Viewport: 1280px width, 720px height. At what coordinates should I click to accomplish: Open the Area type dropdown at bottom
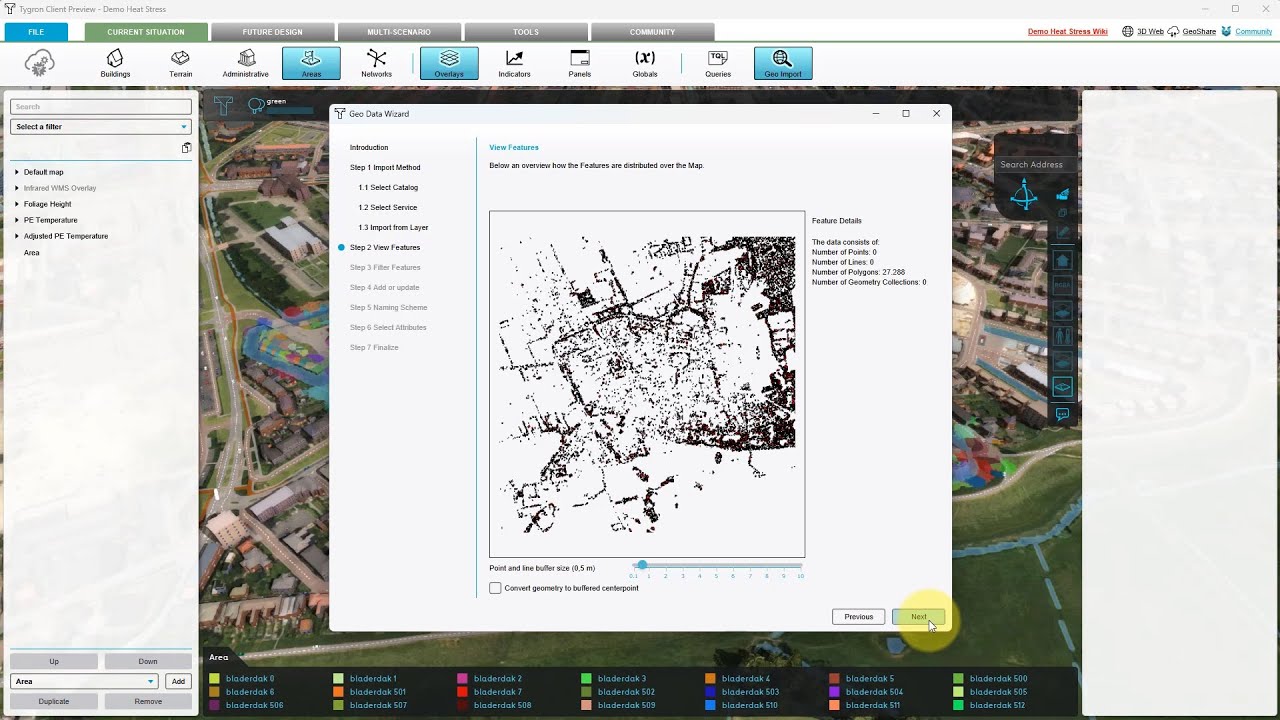coord(85,681)
